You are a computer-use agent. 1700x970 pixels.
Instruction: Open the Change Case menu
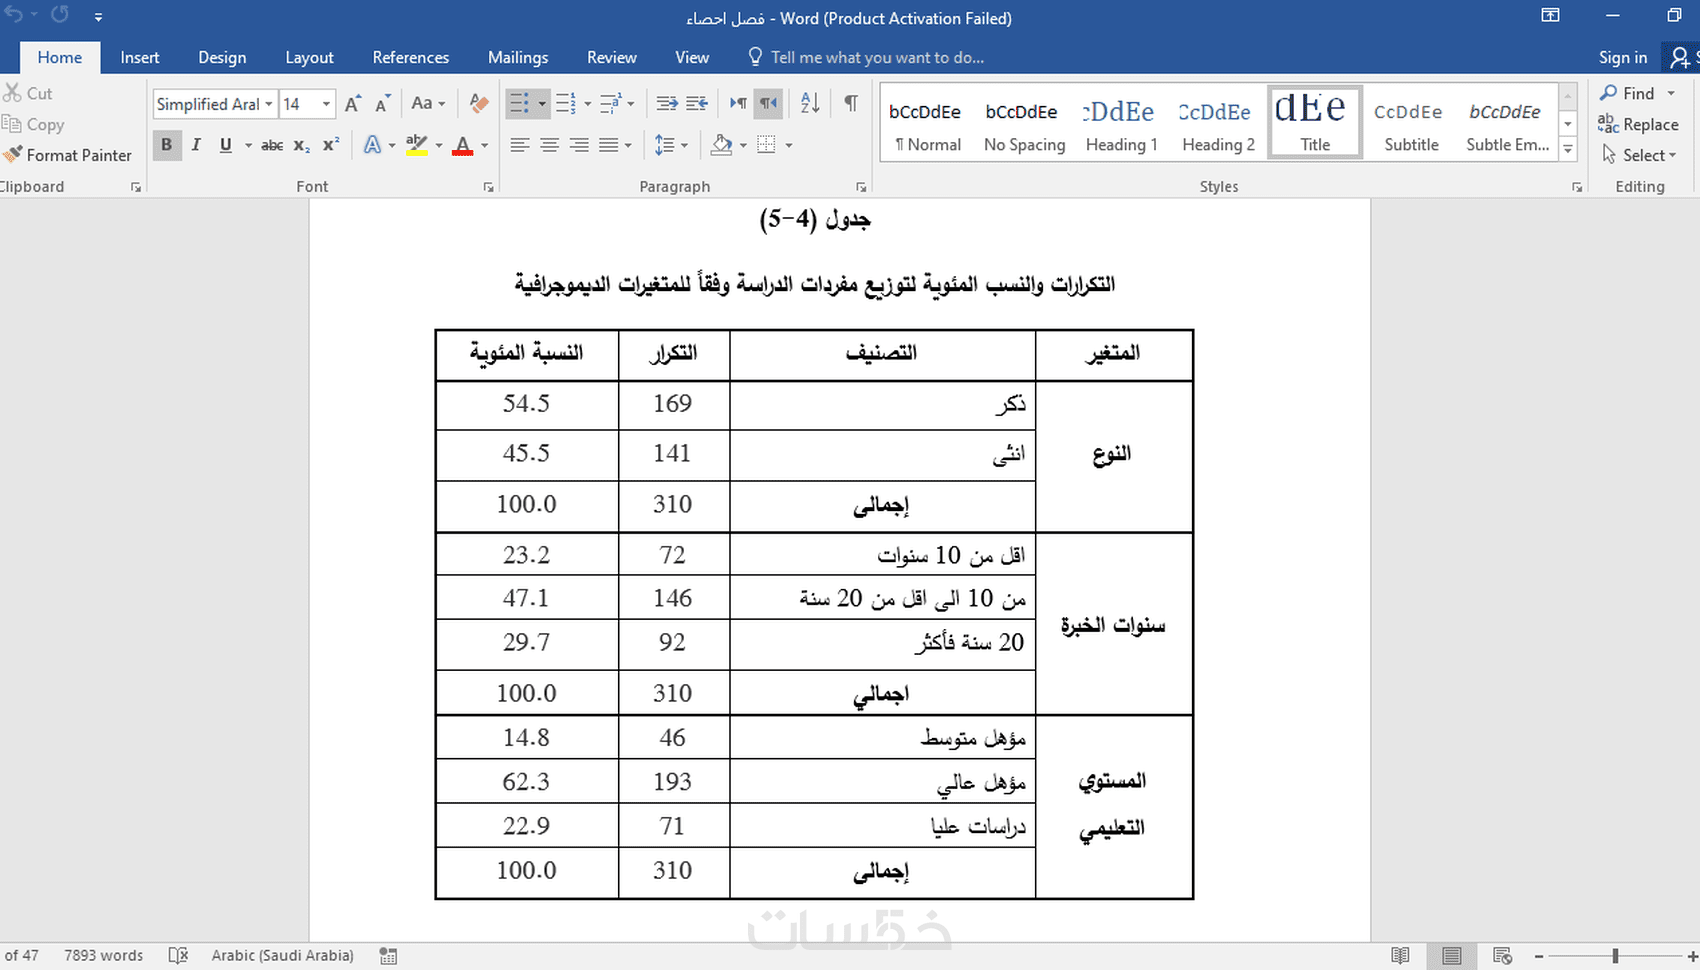(x=428, y=103)
